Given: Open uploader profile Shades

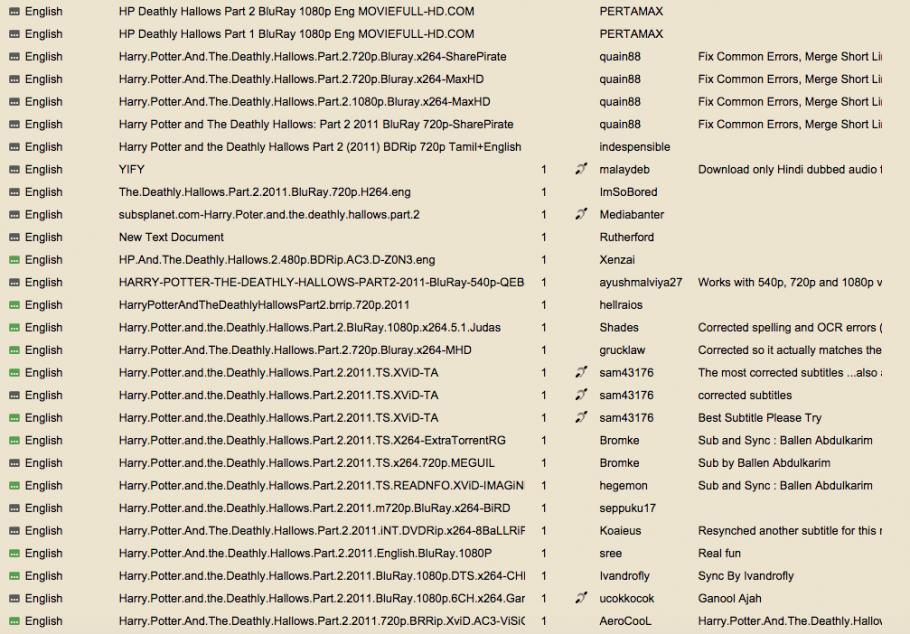Looking at the screenshot, I should (x=619, y=327).
